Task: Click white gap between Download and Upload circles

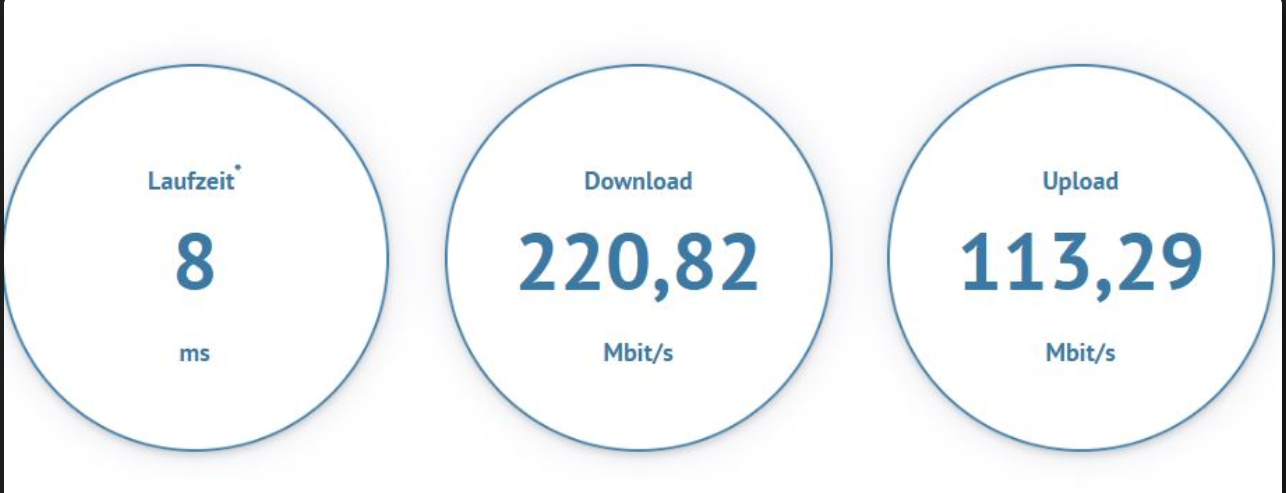Action: pos(860,258)
